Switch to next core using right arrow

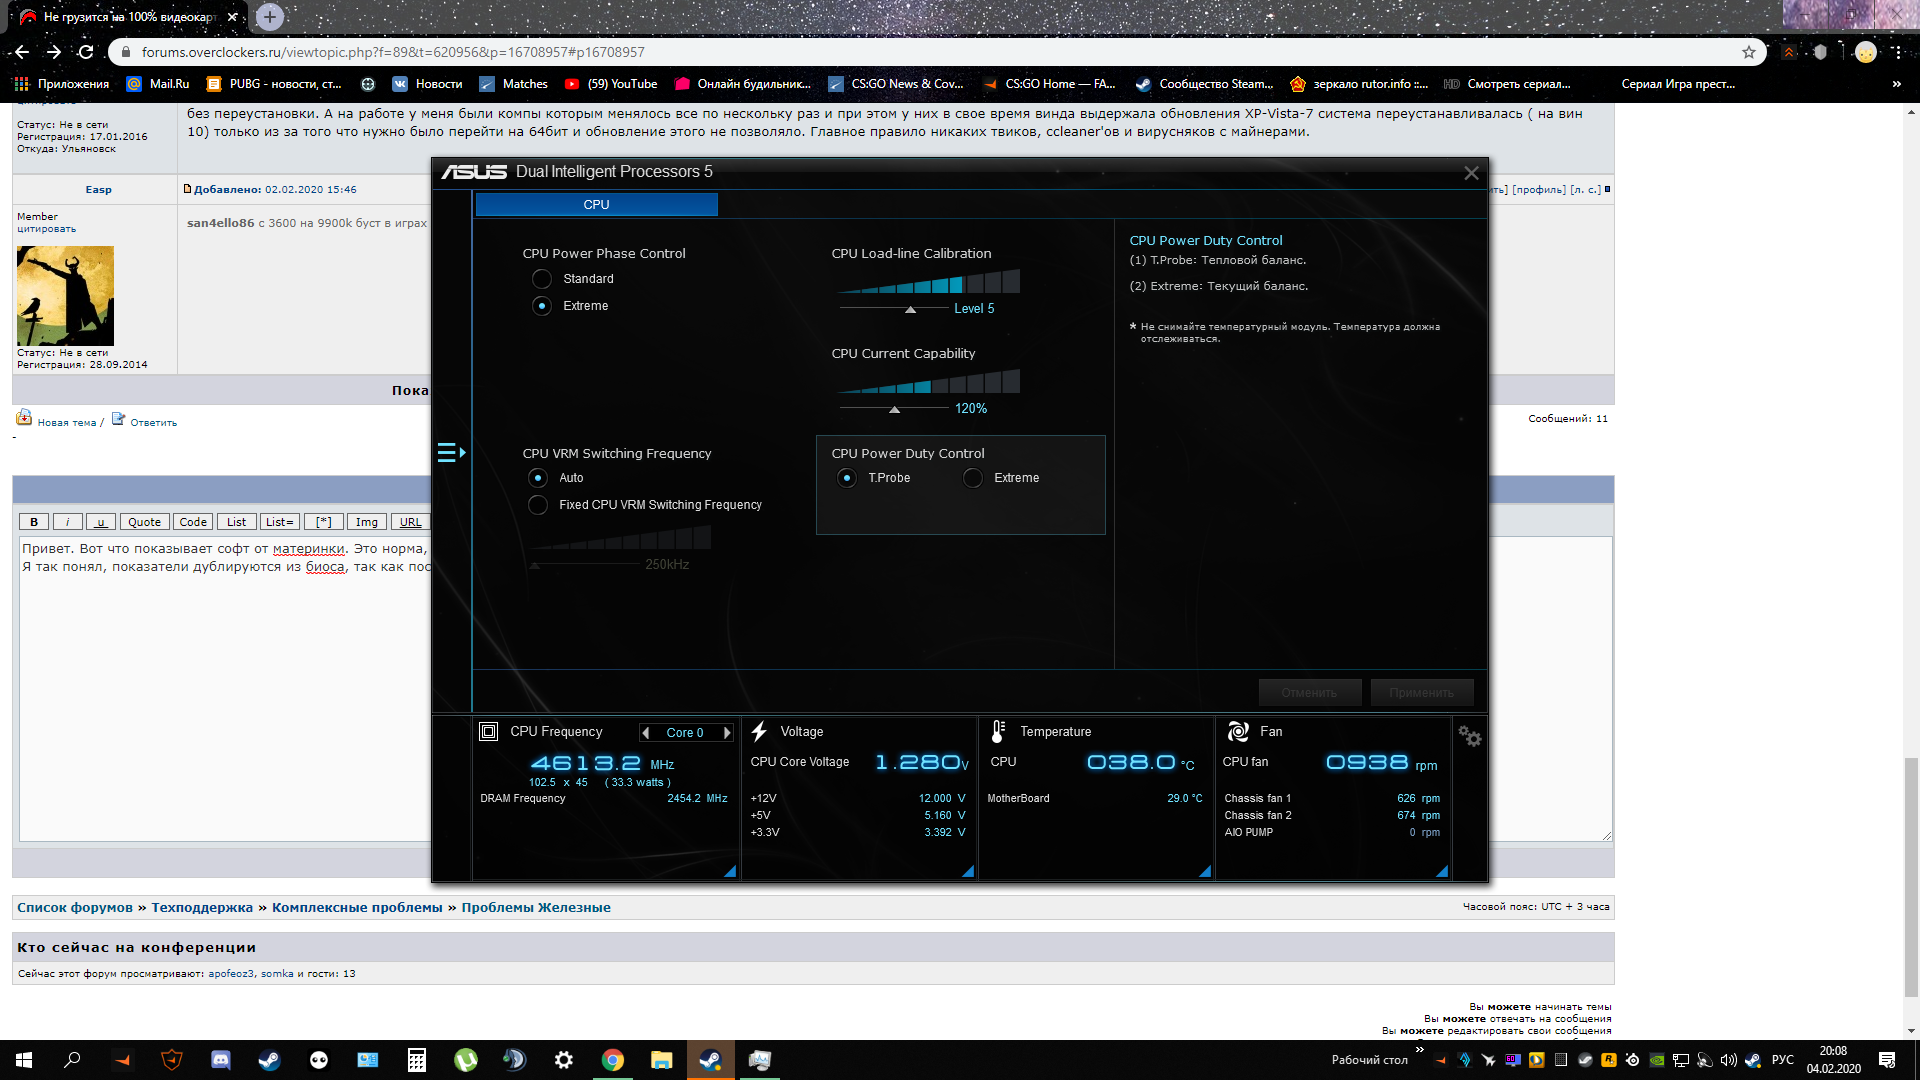point(727,733)
